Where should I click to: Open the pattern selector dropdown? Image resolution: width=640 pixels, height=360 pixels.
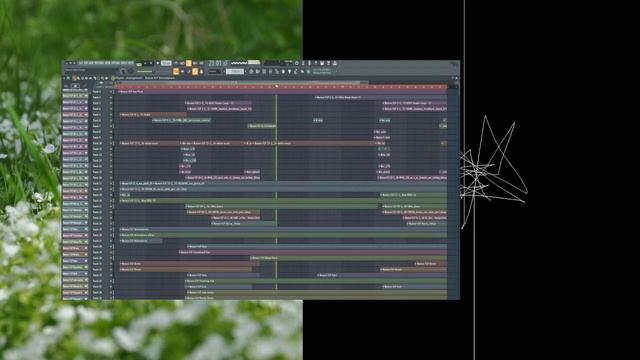235,71
